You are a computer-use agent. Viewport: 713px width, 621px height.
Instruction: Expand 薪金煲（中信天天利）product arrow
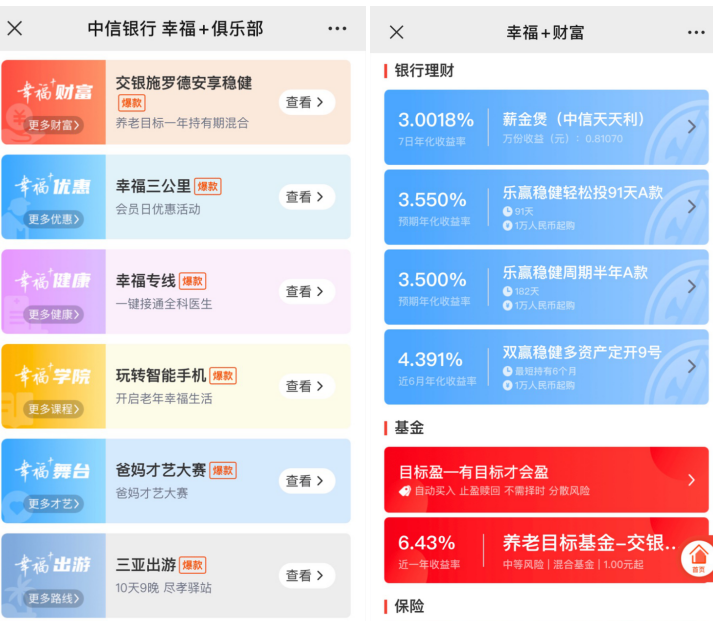pos(691,127)
